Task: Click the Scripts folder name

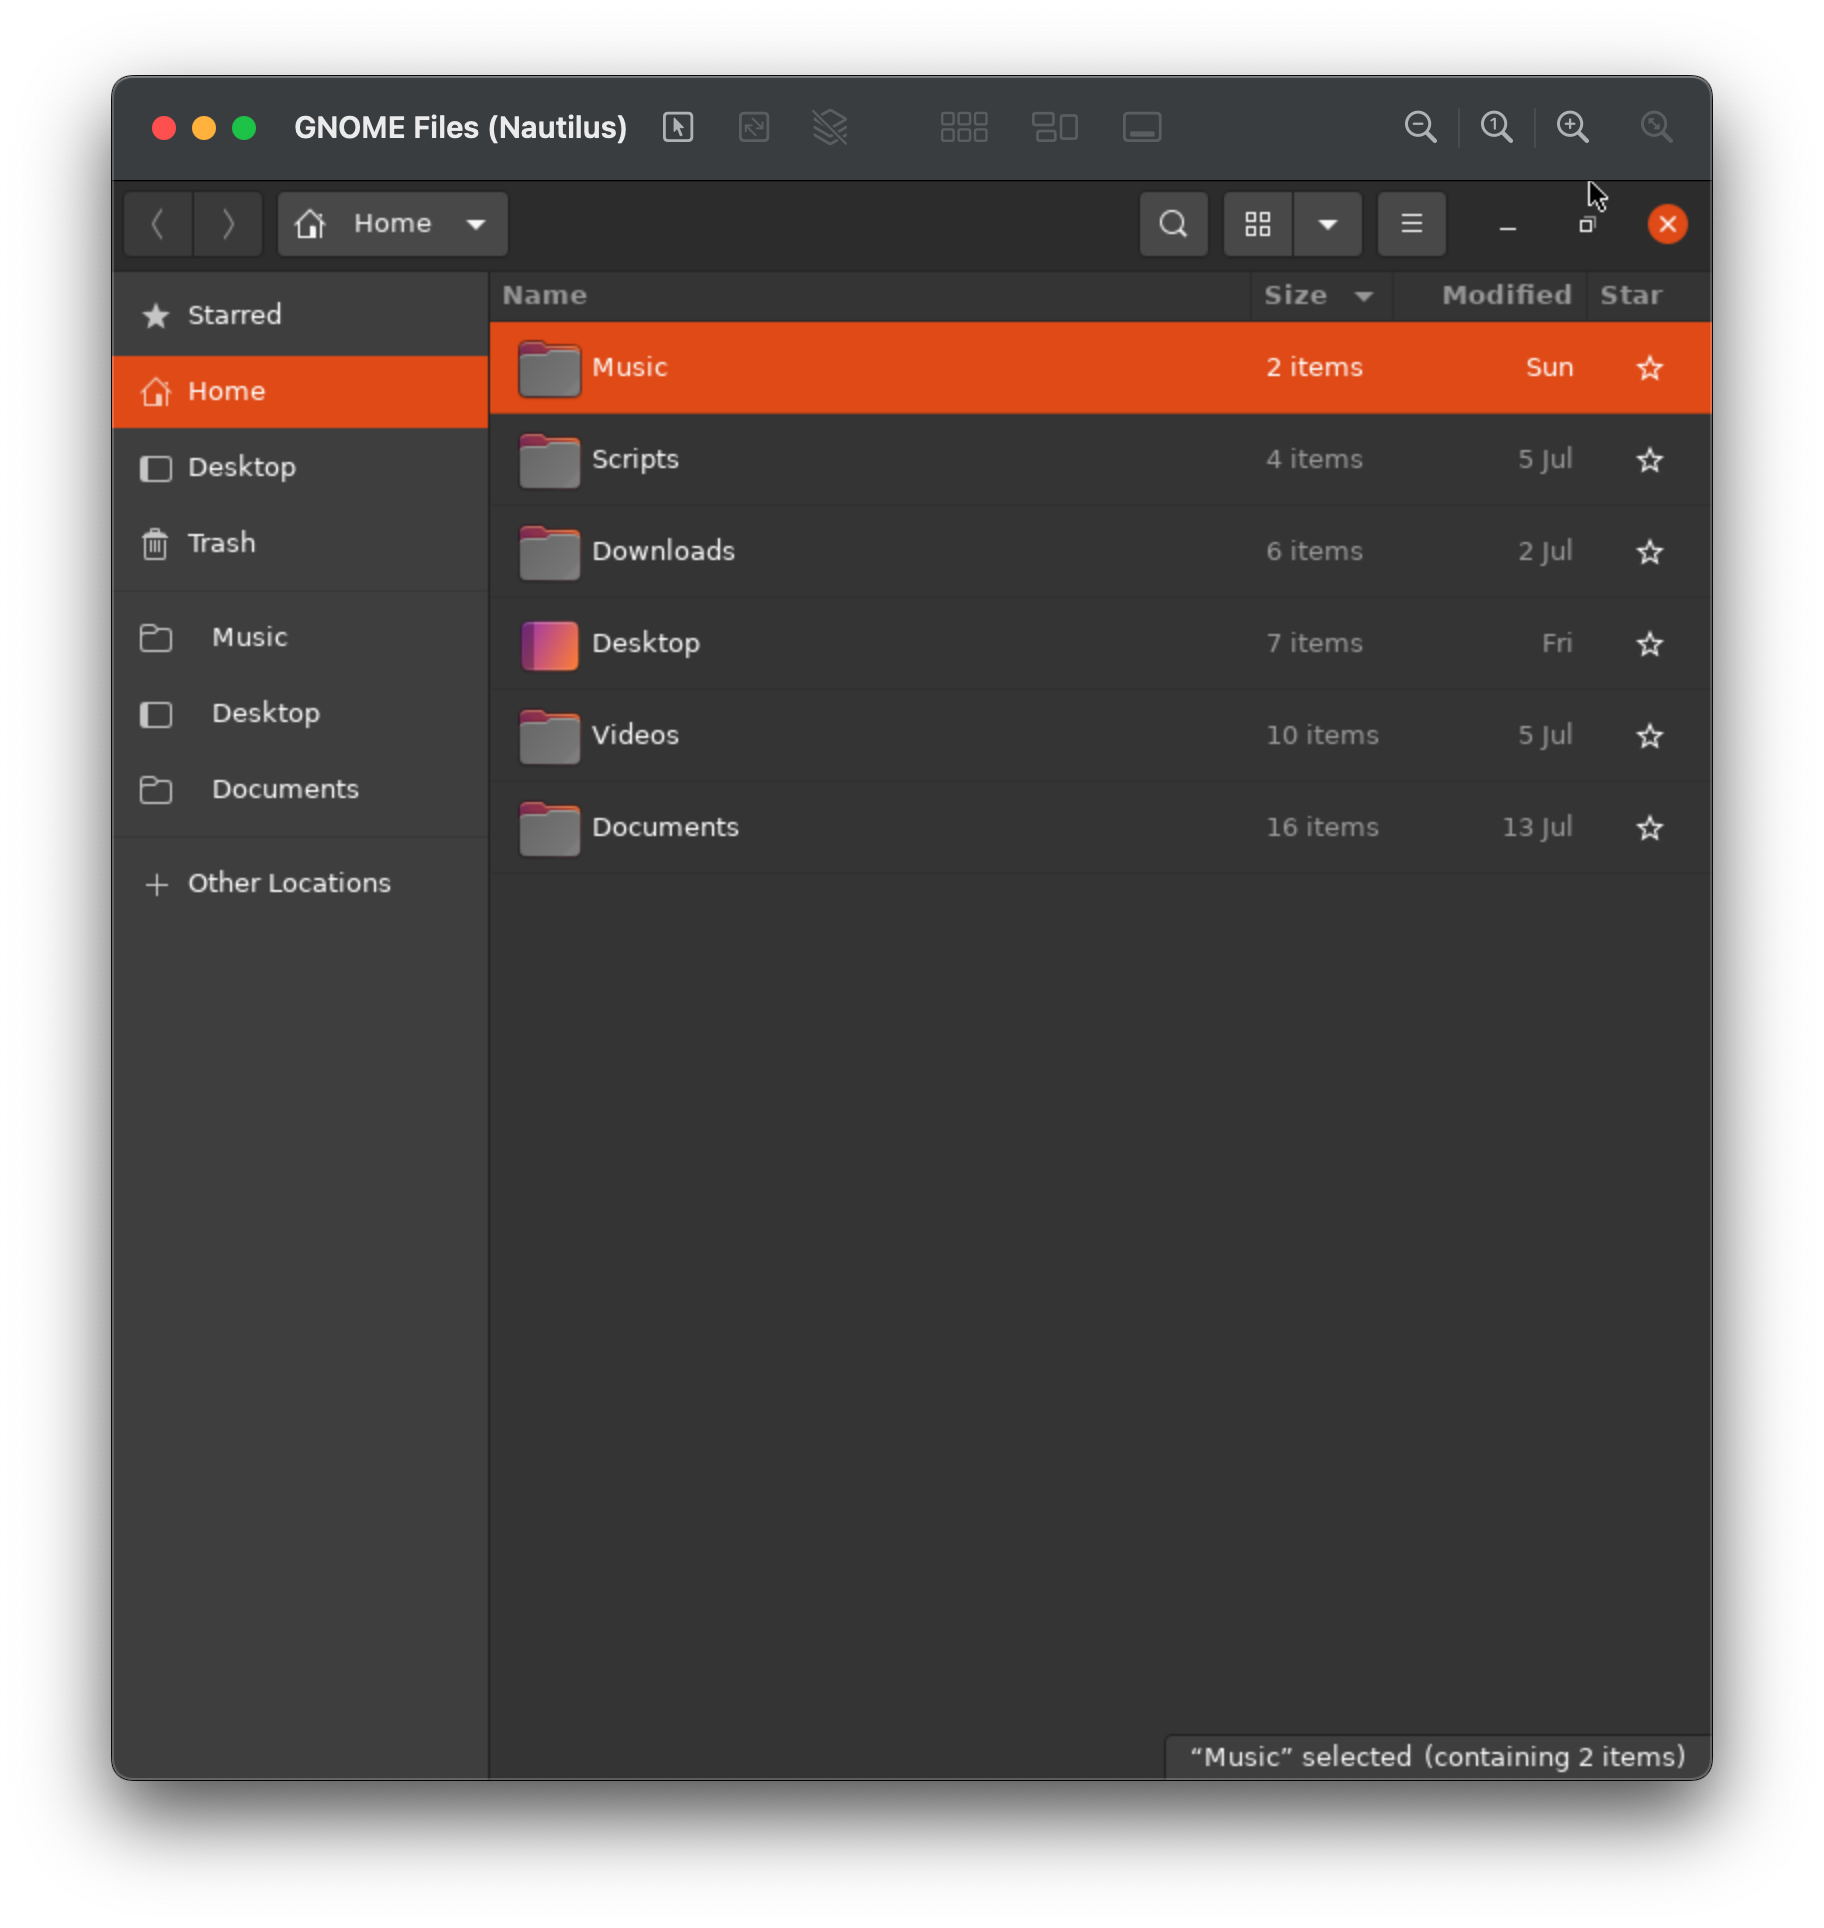Action: (x=635, y=459)
